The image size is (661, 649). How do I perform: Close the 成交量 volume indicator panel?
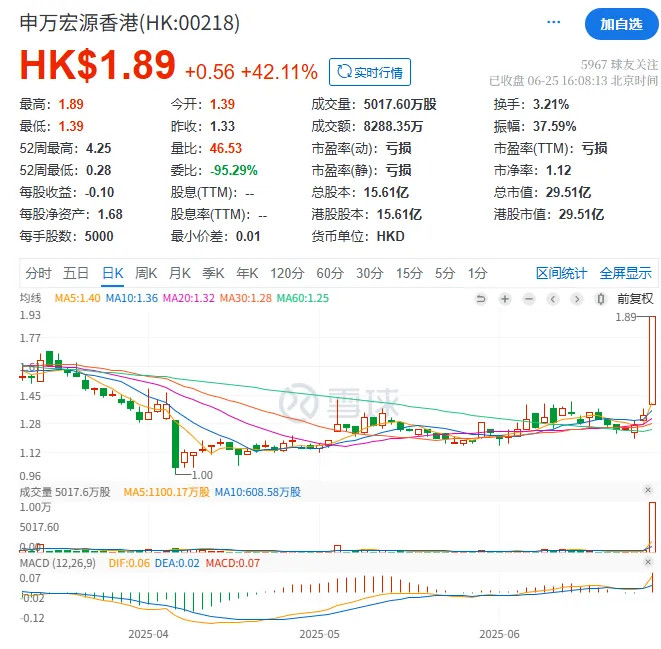click(x=648, y=490)
